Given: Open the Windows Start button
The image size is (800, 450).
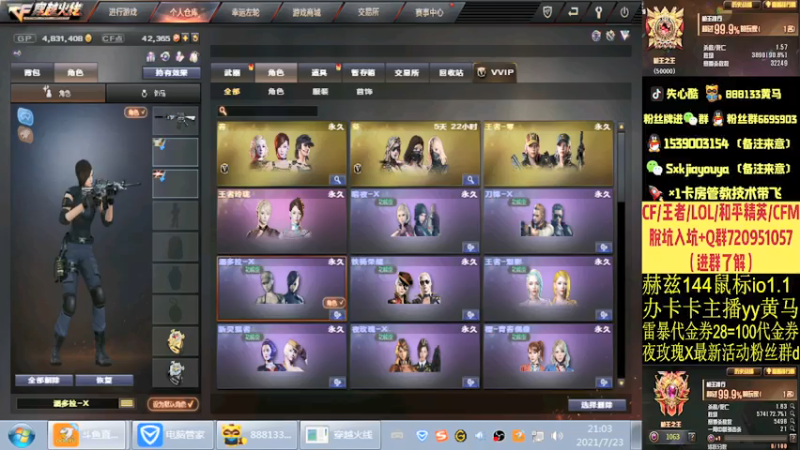Looking at the screenshot, I should click(21, 435).
